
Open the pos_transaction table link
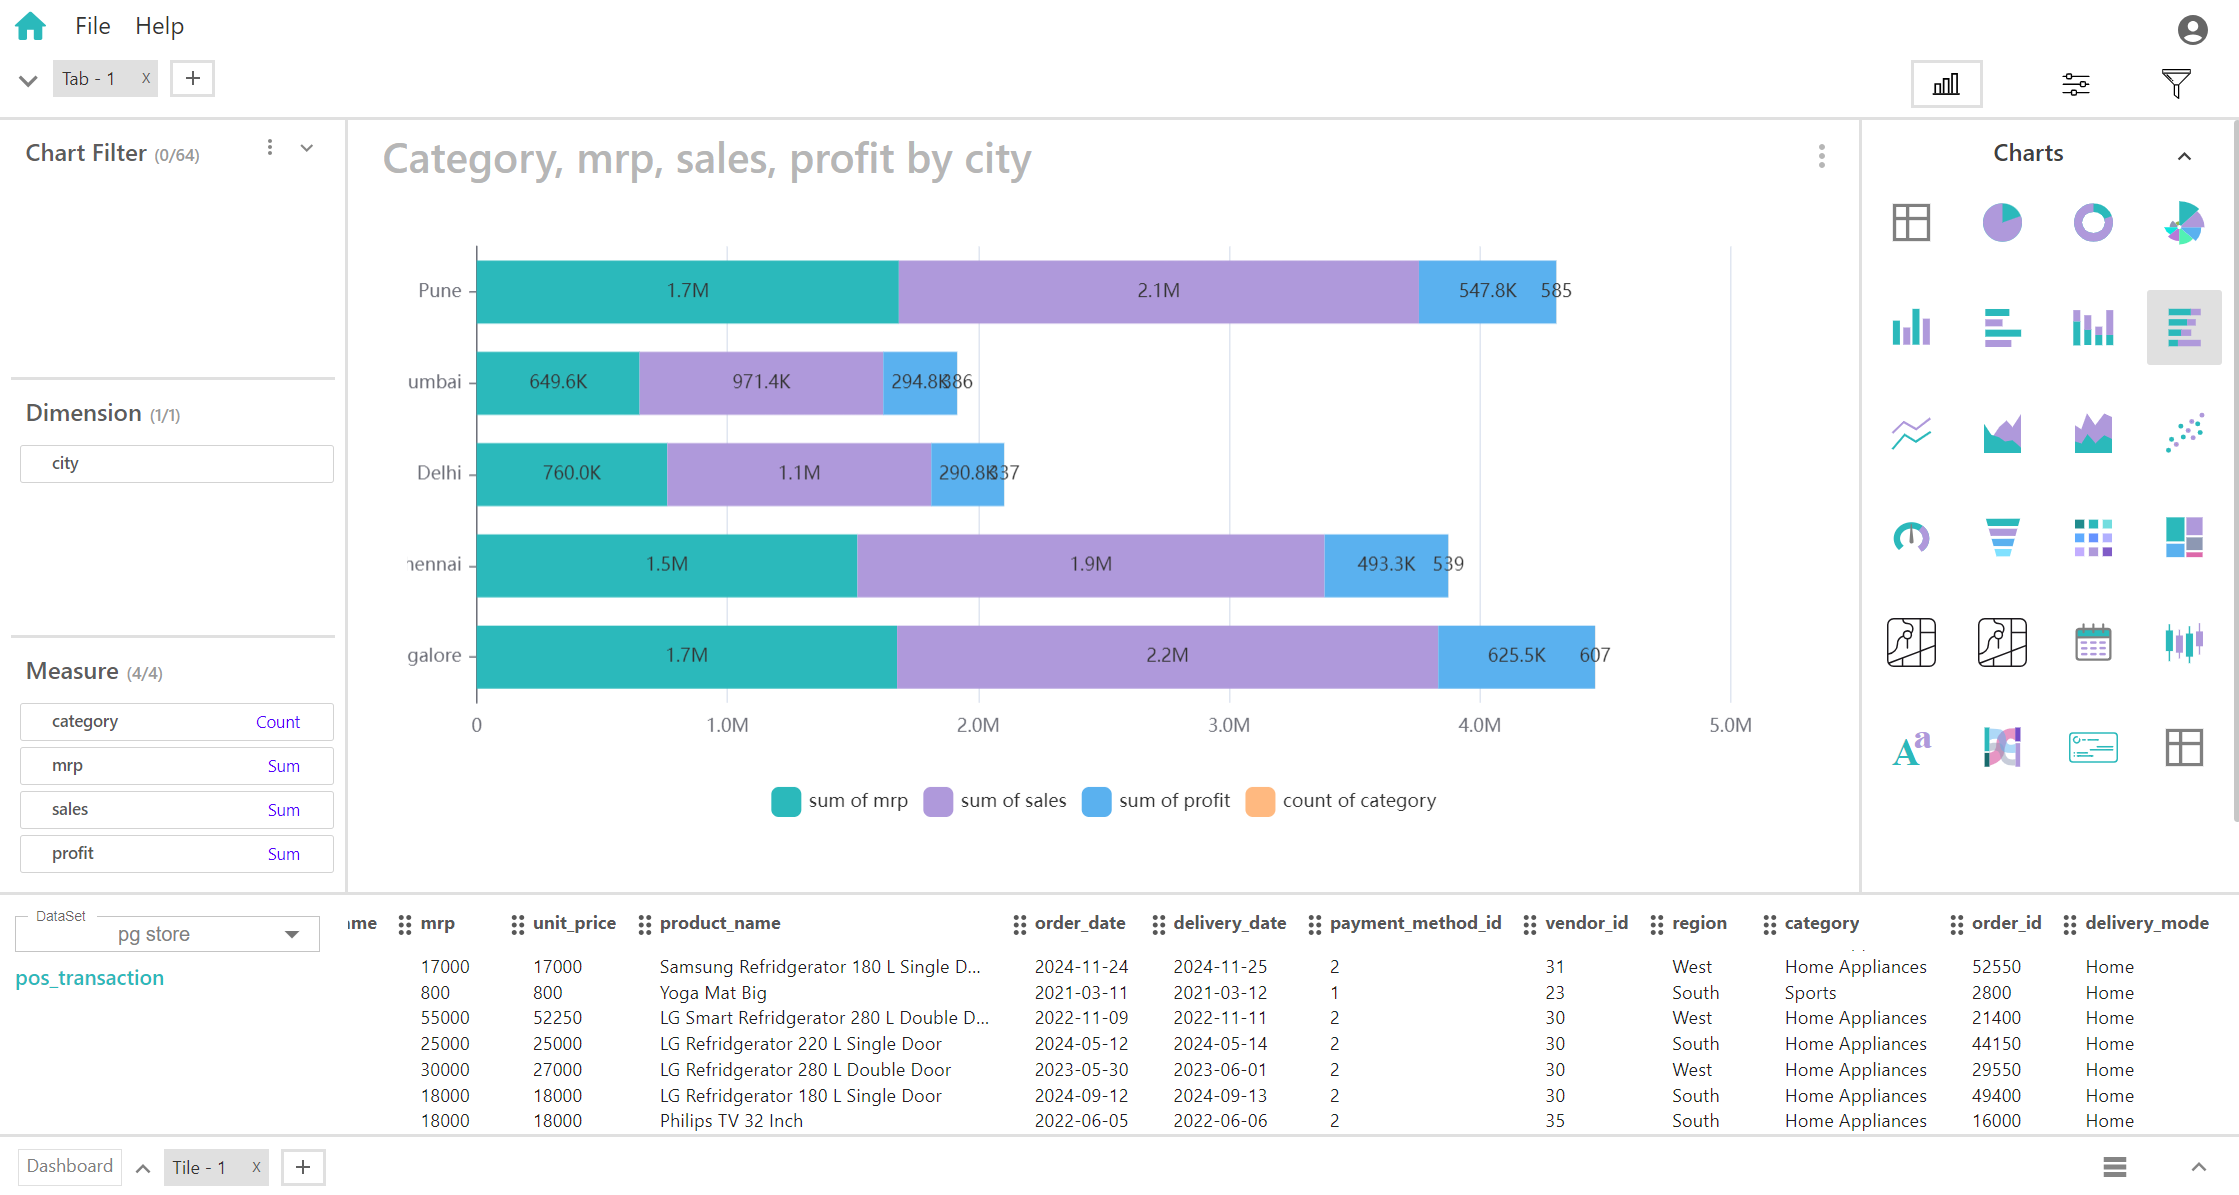tap(90, 978)
